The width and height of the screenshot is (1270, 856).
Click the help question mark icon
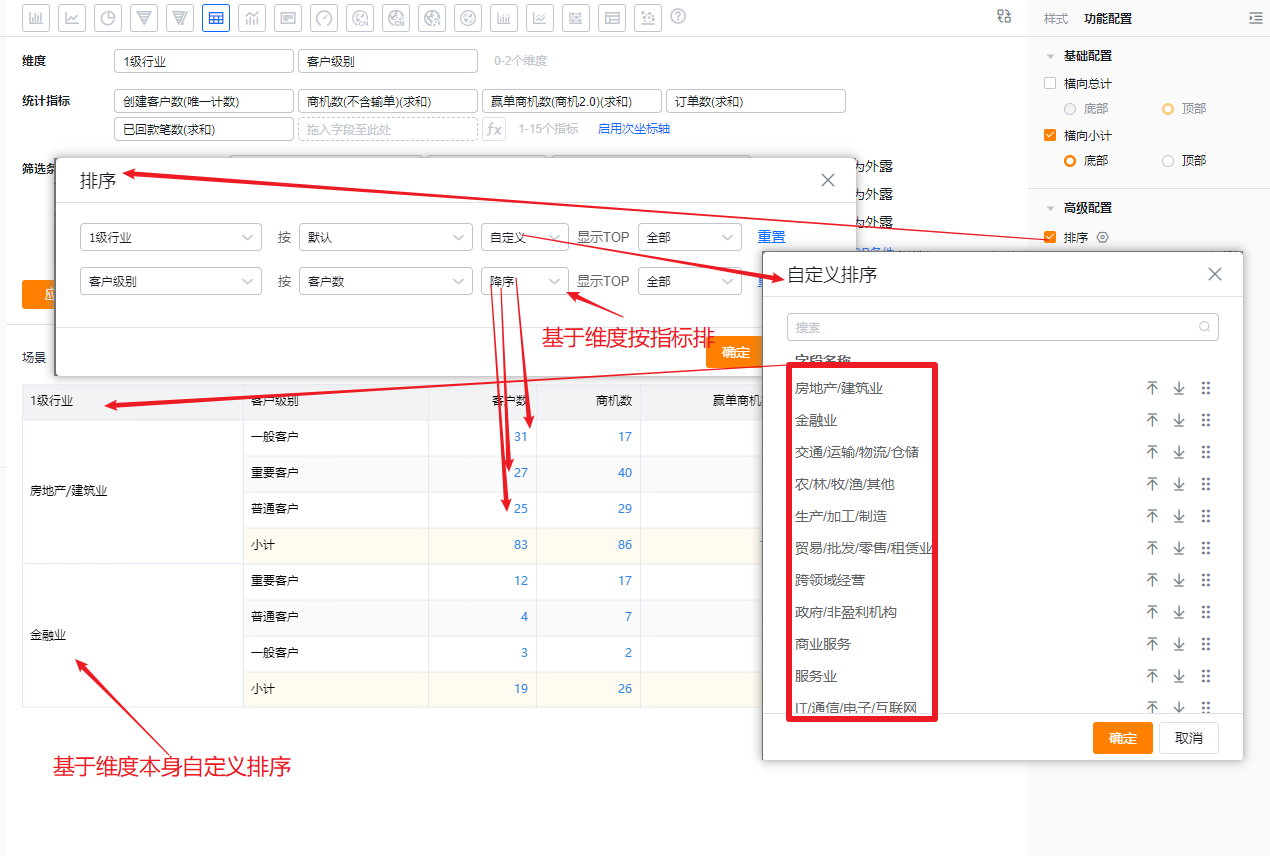(678, 16)
